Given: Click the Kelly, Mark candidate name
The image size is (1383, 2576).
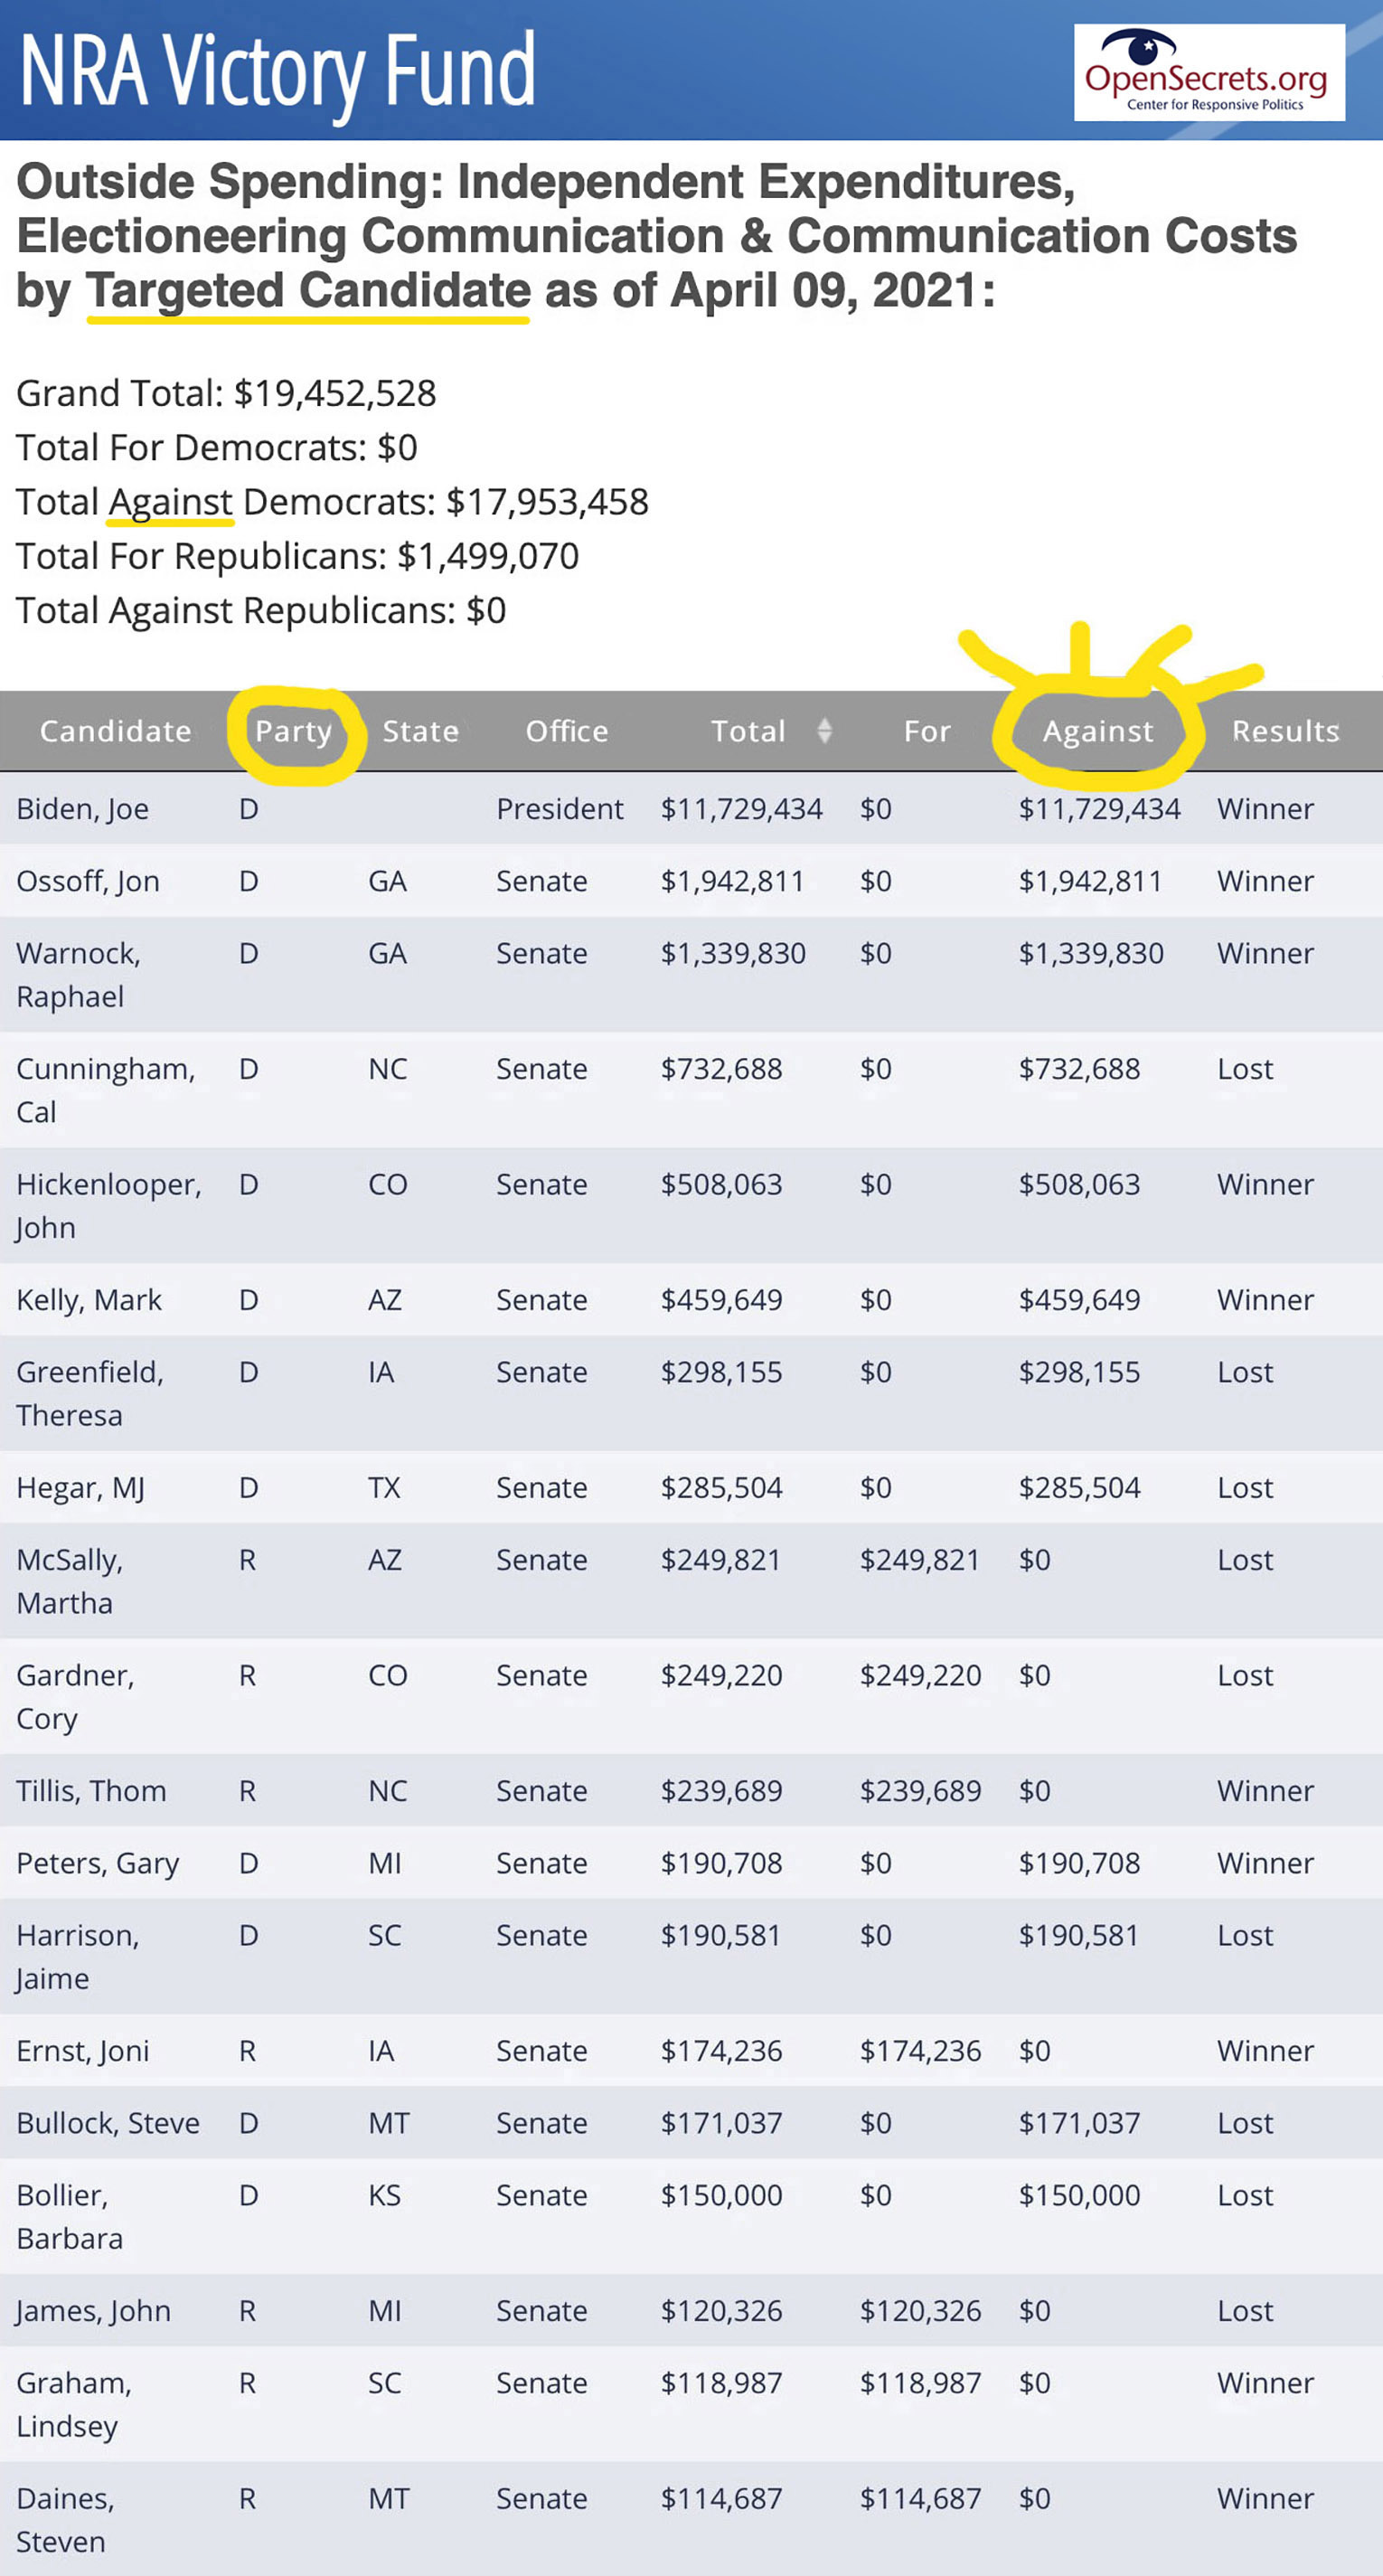Looking at the screenshot, I should pos(89,1300).
